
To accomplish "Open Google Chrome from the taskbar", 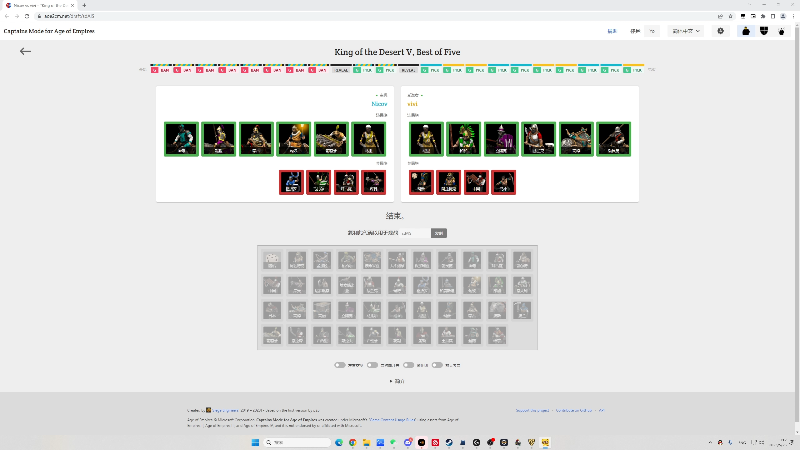I will click(x=353, y=442).
